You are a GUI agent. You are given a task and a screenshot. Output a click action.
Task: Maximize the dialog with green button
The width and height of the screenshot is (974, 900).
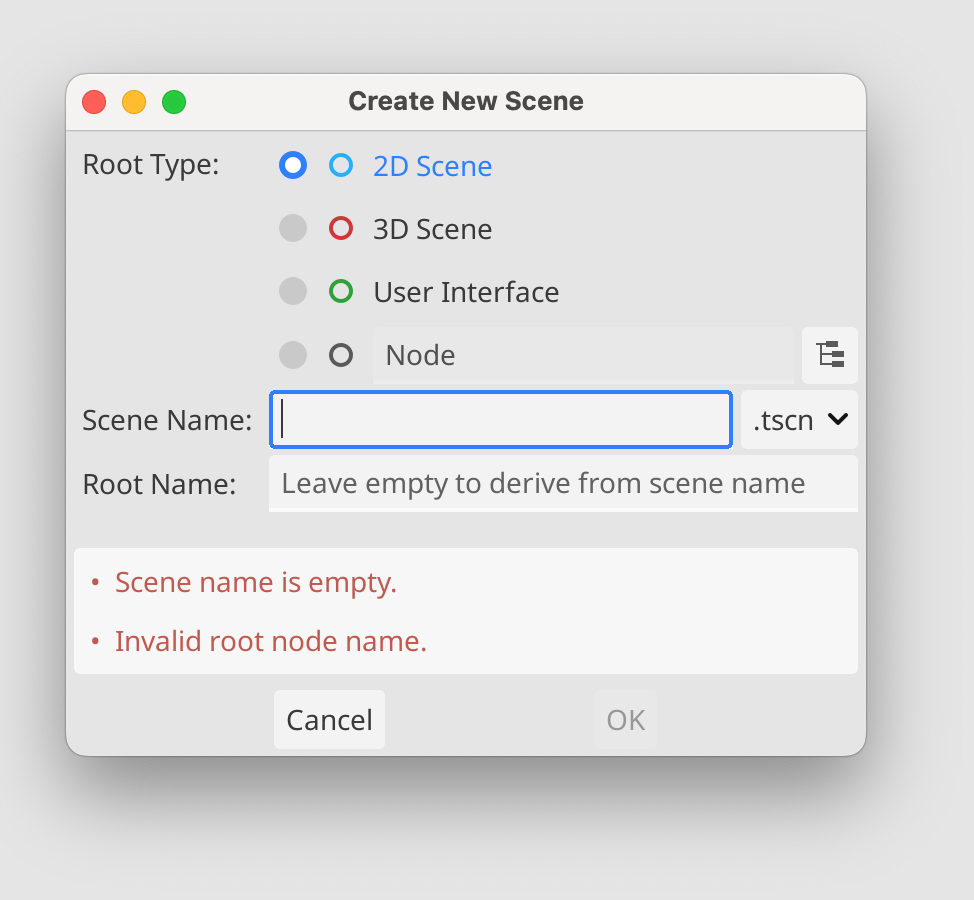click(174, 102)
